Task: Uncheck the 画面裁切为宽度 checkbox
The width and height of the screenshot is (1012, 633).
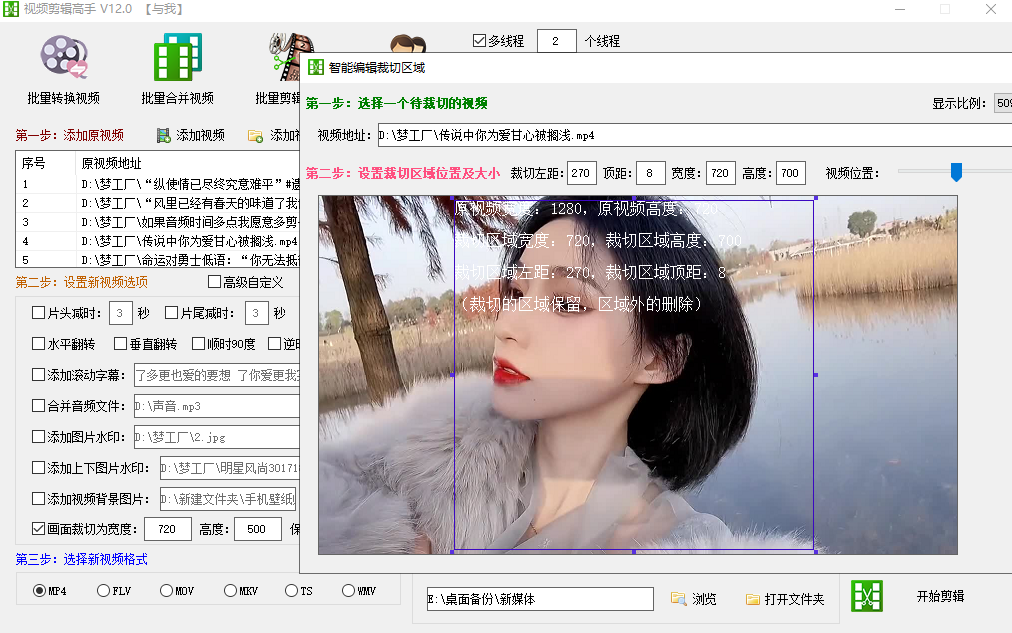Action: tap(38, 528)
